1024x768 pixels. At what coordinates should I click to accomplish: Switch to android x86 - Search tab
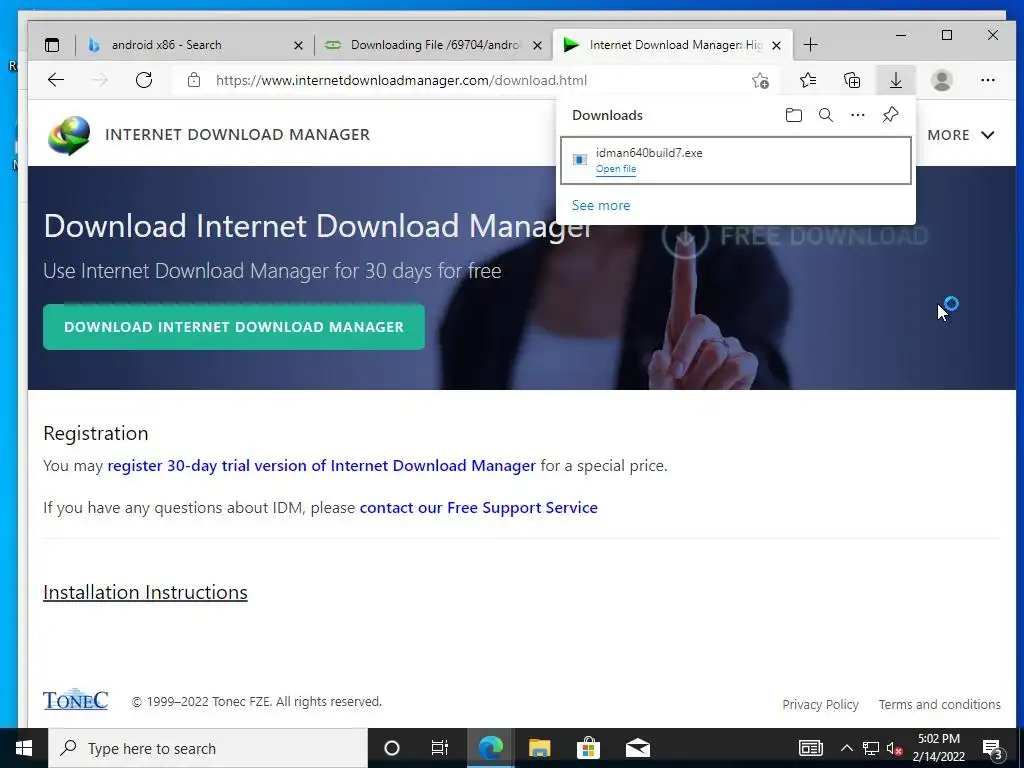pos(195,45)
